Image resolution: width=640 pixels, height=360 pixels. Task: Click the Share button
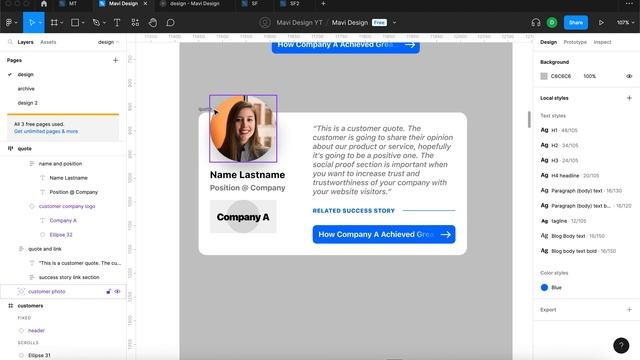point(576,23)
